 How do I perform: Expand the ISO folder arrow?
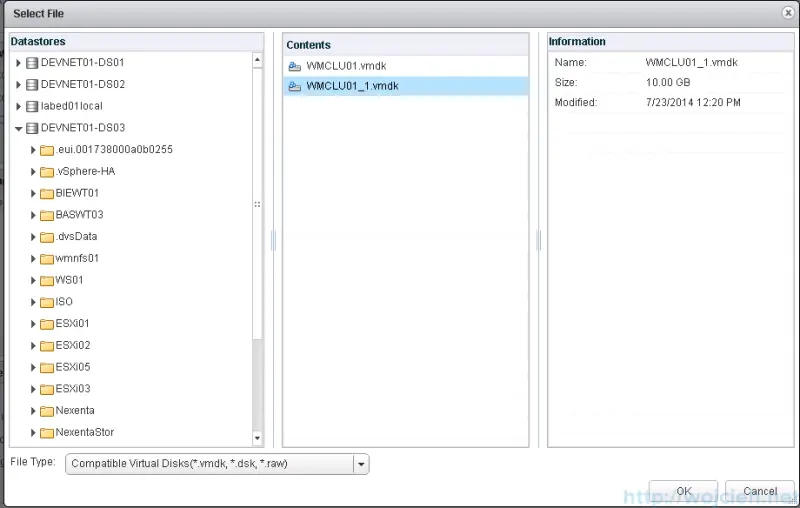[x=33, y=302]
